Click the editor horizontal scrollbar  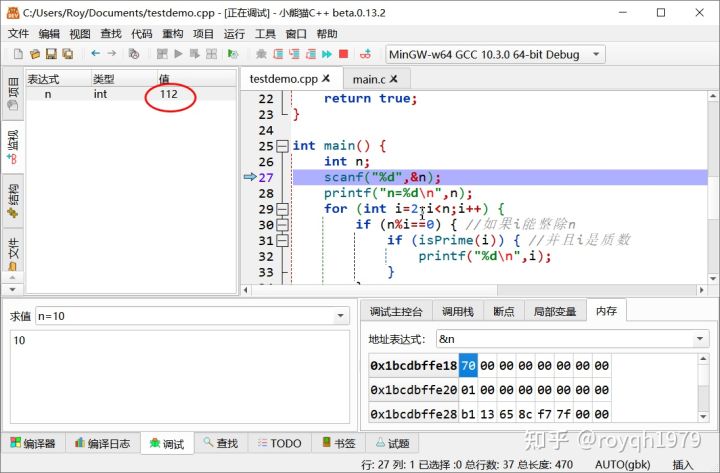(x=472, y=290)
